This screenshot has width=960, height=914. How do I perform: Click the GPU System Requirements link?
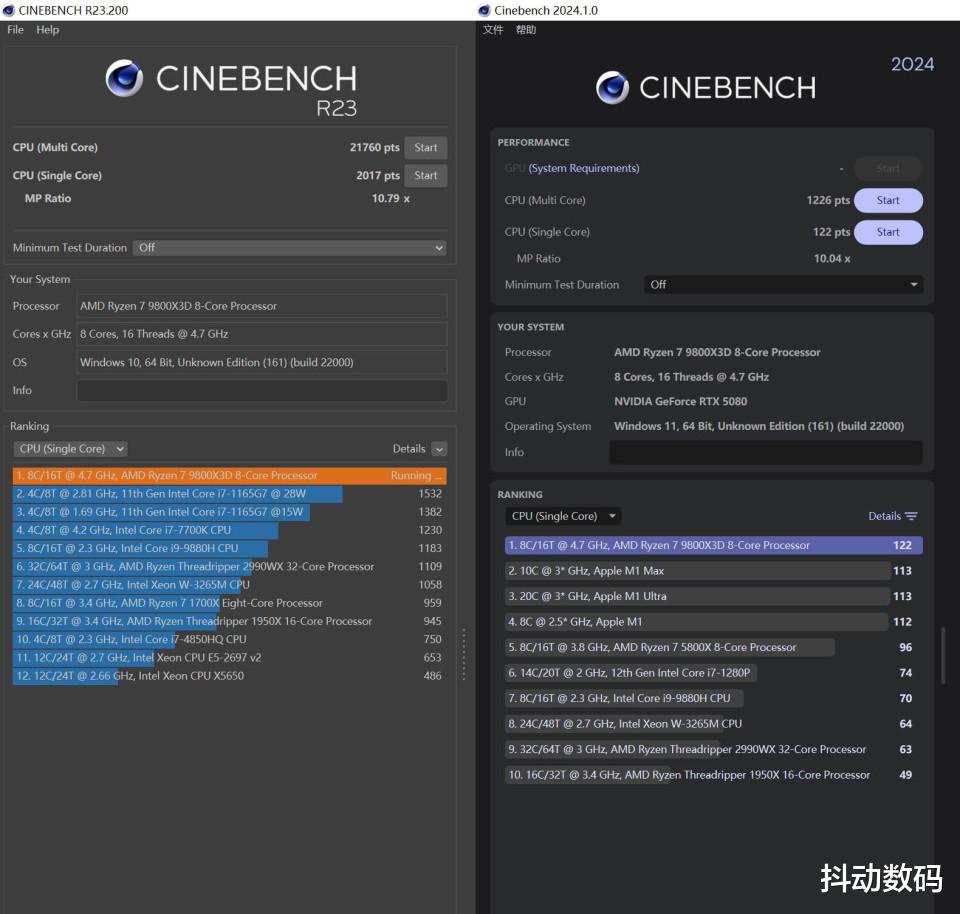click(584, 168)
